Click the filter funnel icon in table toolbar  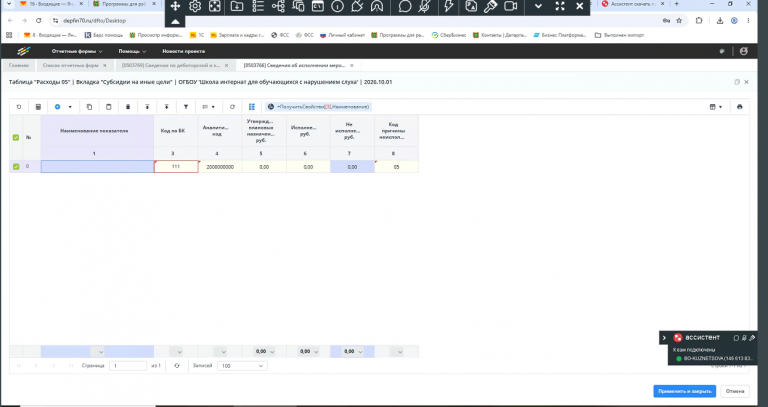[186, 107]
